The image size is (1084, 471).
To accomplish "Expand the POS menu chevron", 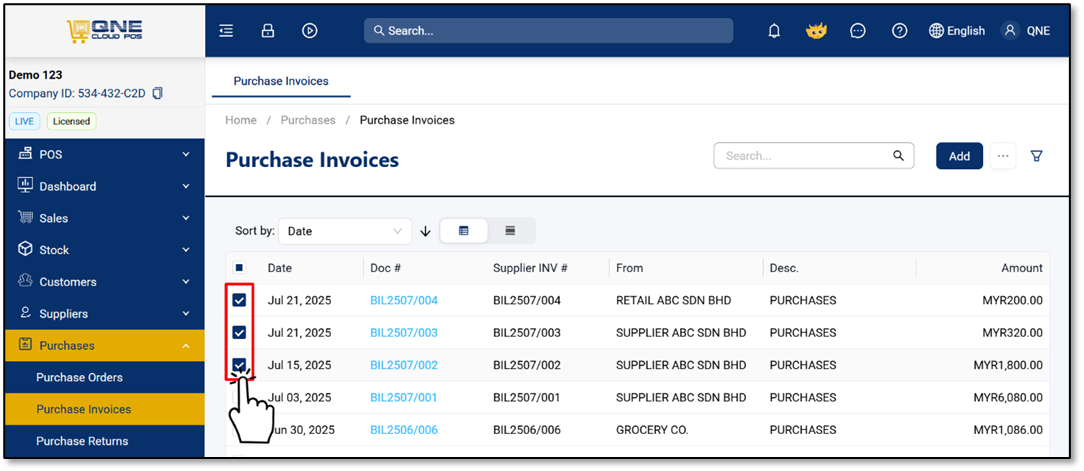I will pos(185,154).
